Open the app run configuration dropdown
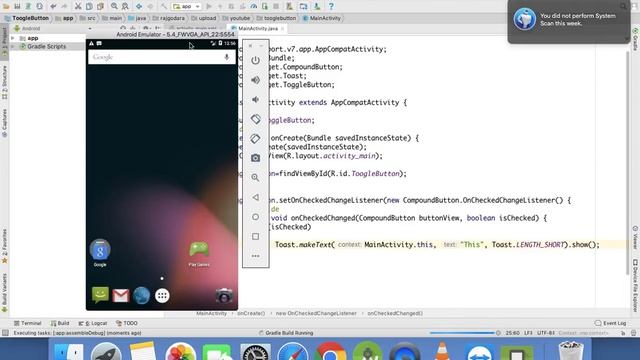This screenshot has height=360, width=640. pos(187,6)
